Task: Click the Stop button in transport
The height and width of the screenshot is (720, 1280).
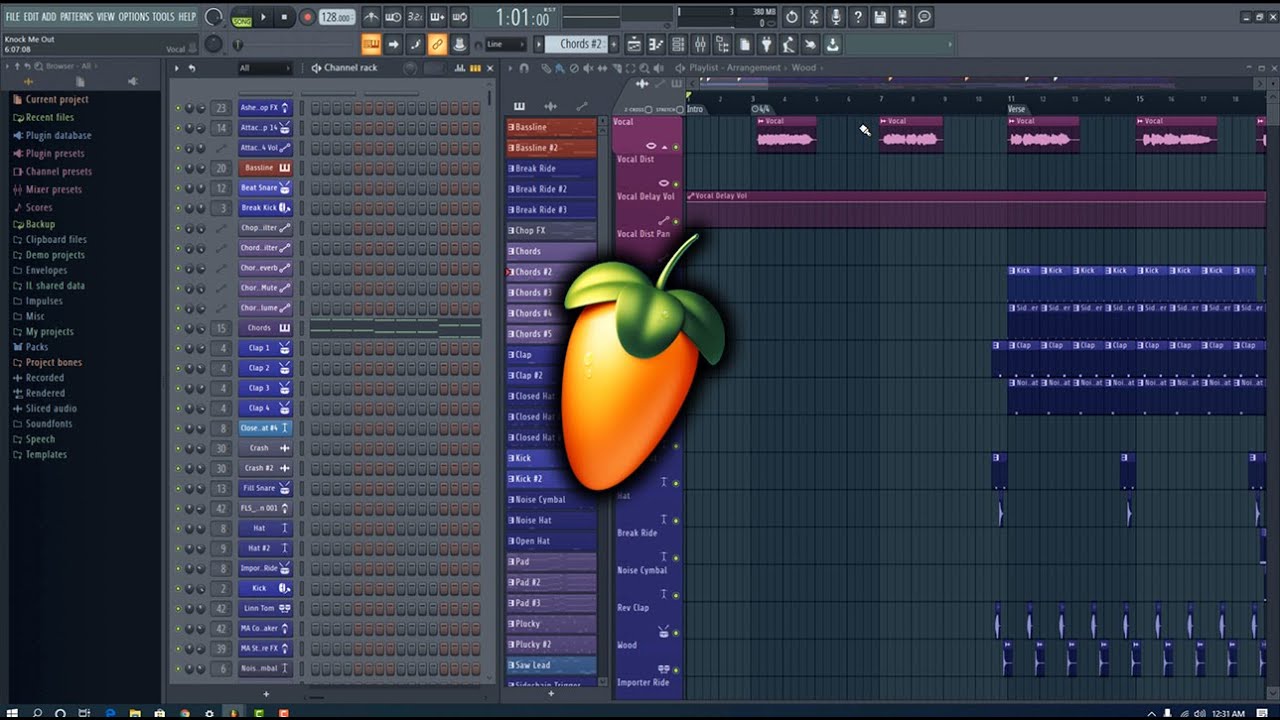Action: [284, 17]
